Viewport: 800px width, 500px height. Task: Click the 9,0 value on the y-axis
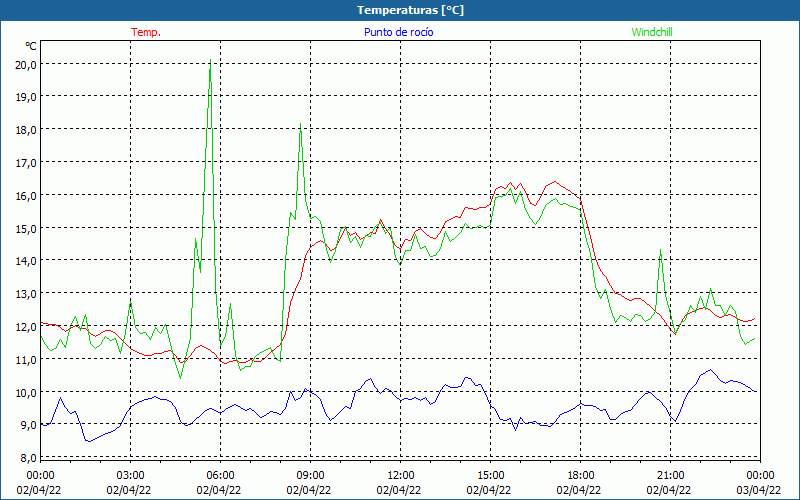[x=29, y=425]
